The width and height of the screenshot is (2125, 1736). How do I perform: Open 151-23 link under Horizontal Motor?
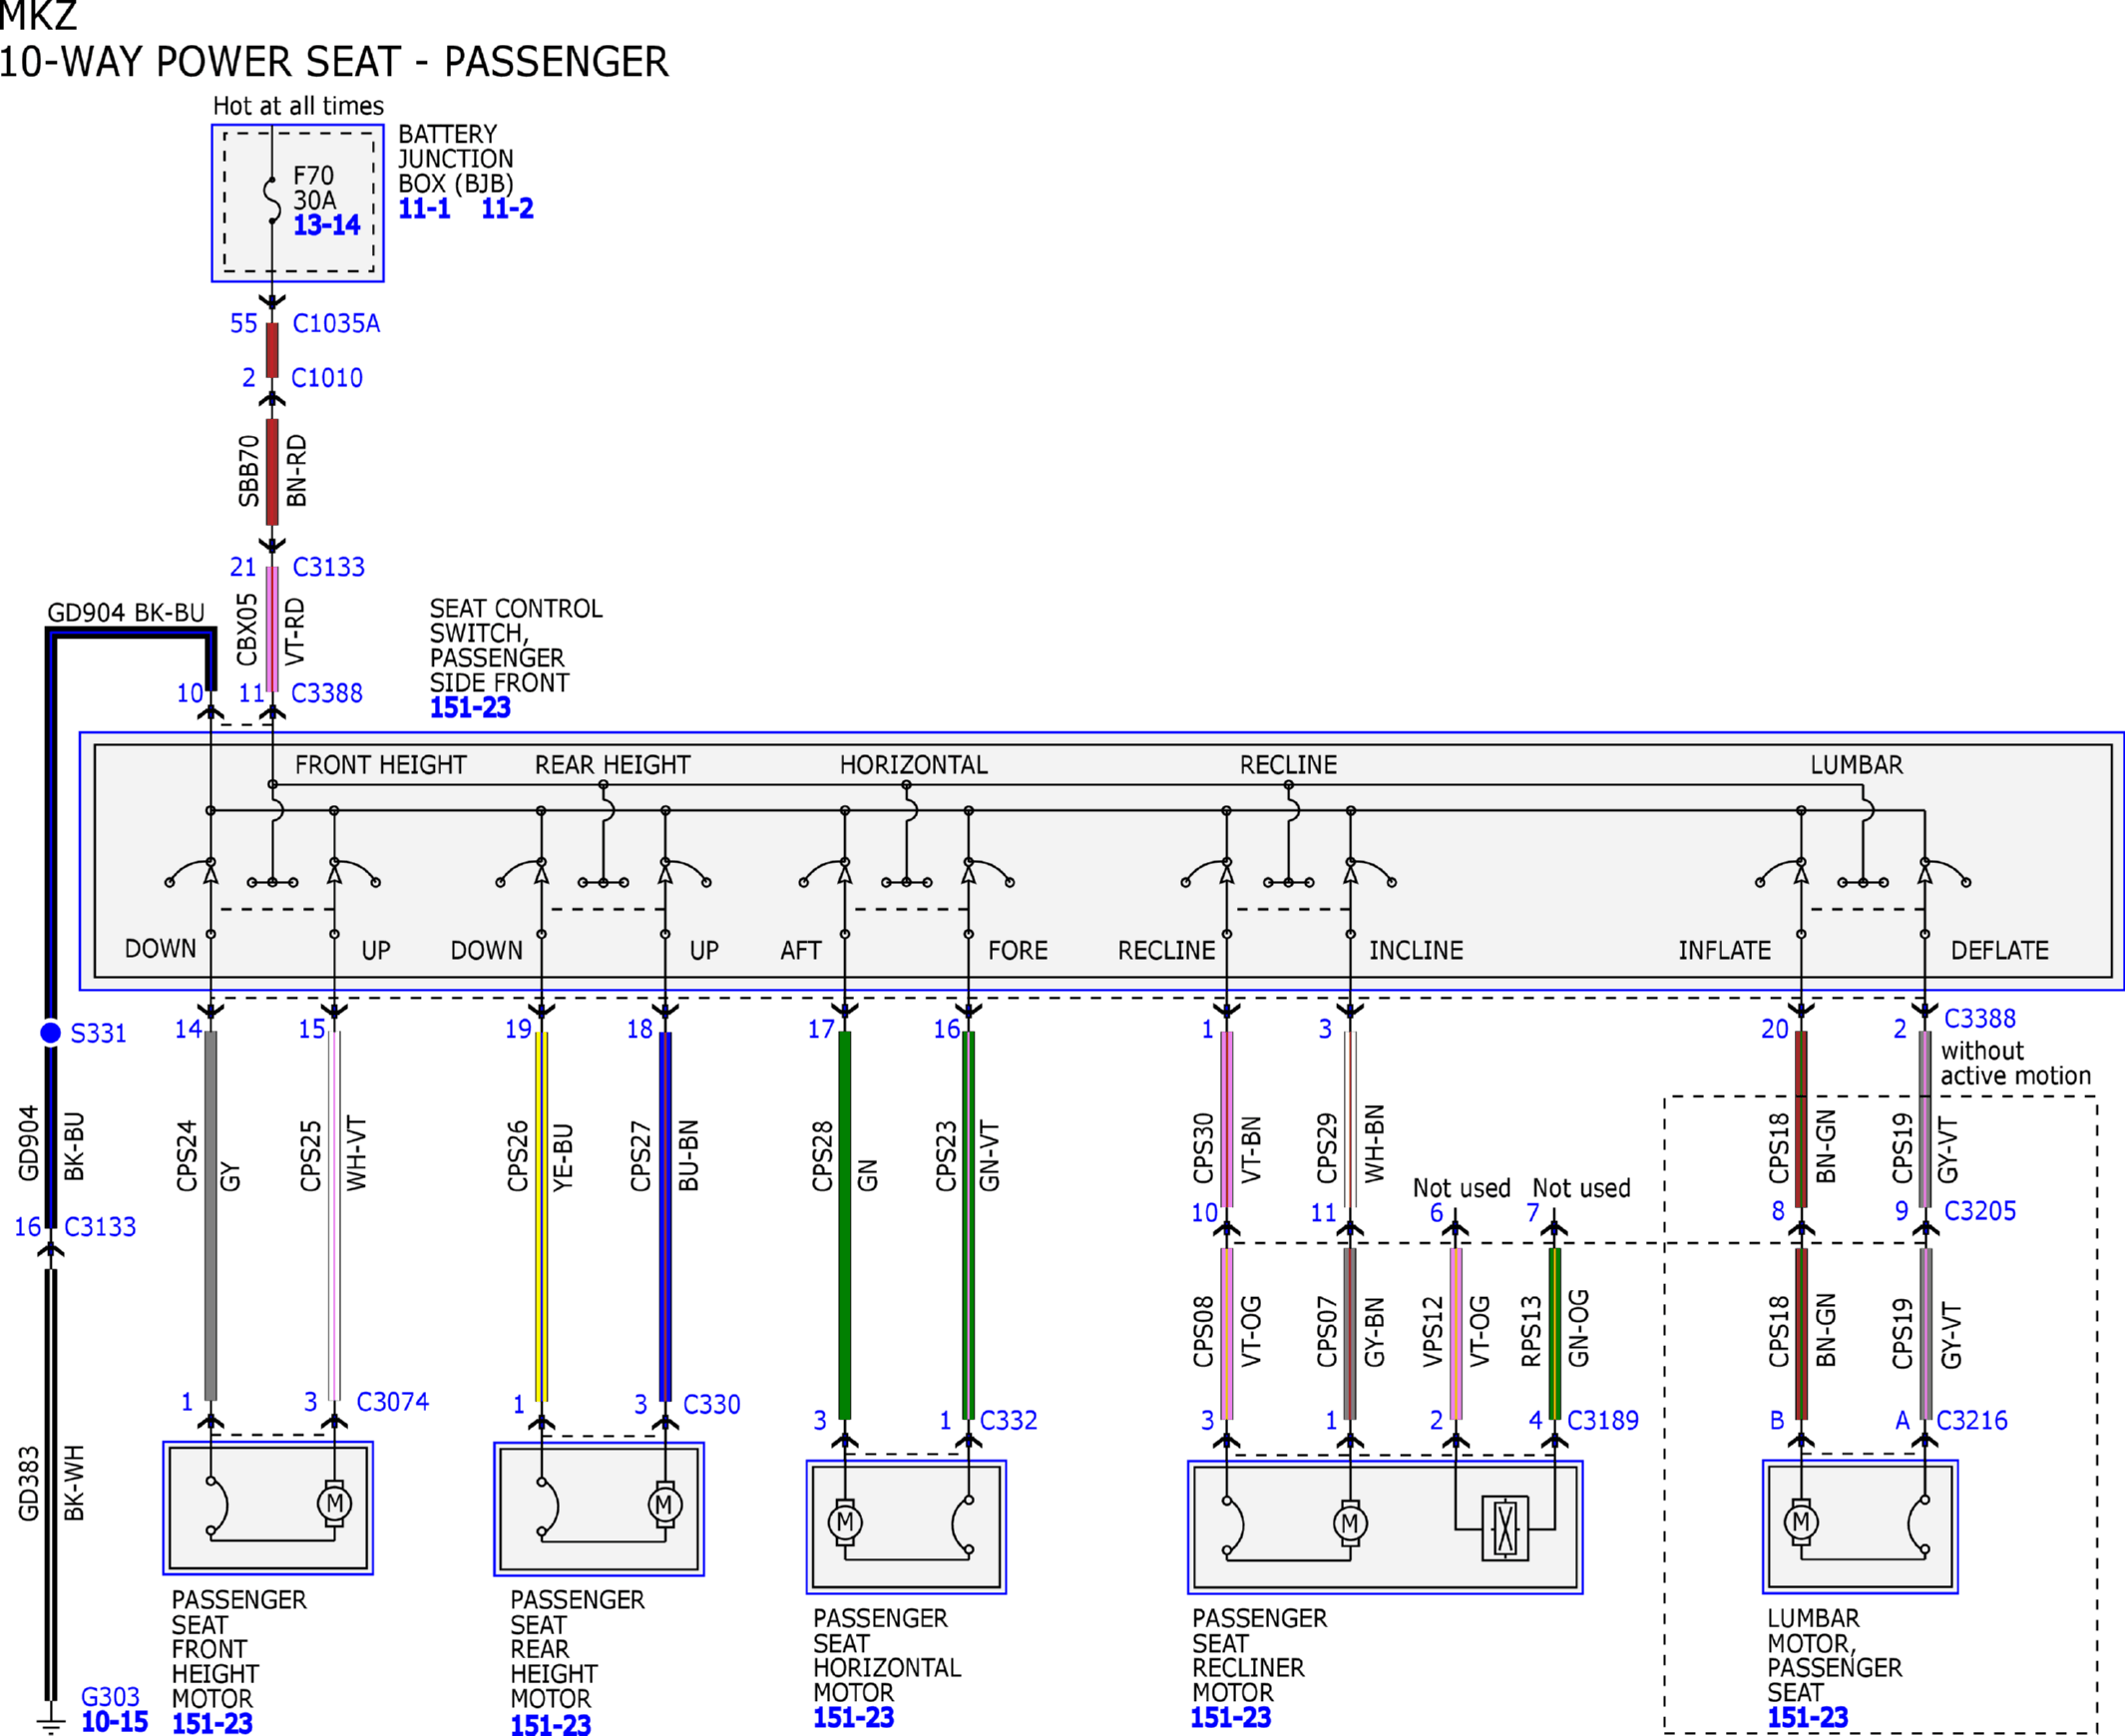[853, 1718]
